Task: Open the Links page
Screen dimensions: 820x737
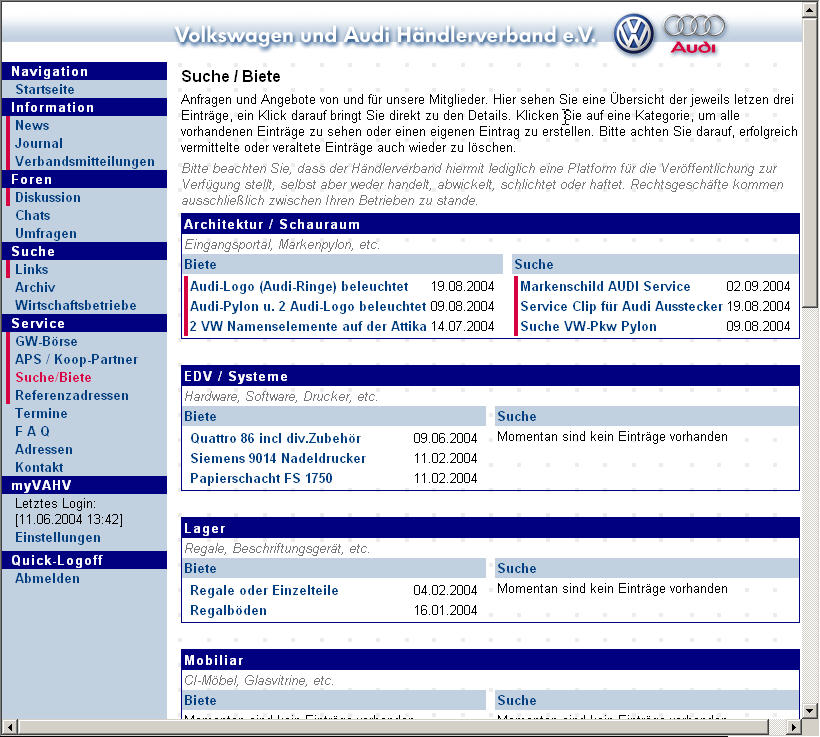Action: click(x=31, y=269)
